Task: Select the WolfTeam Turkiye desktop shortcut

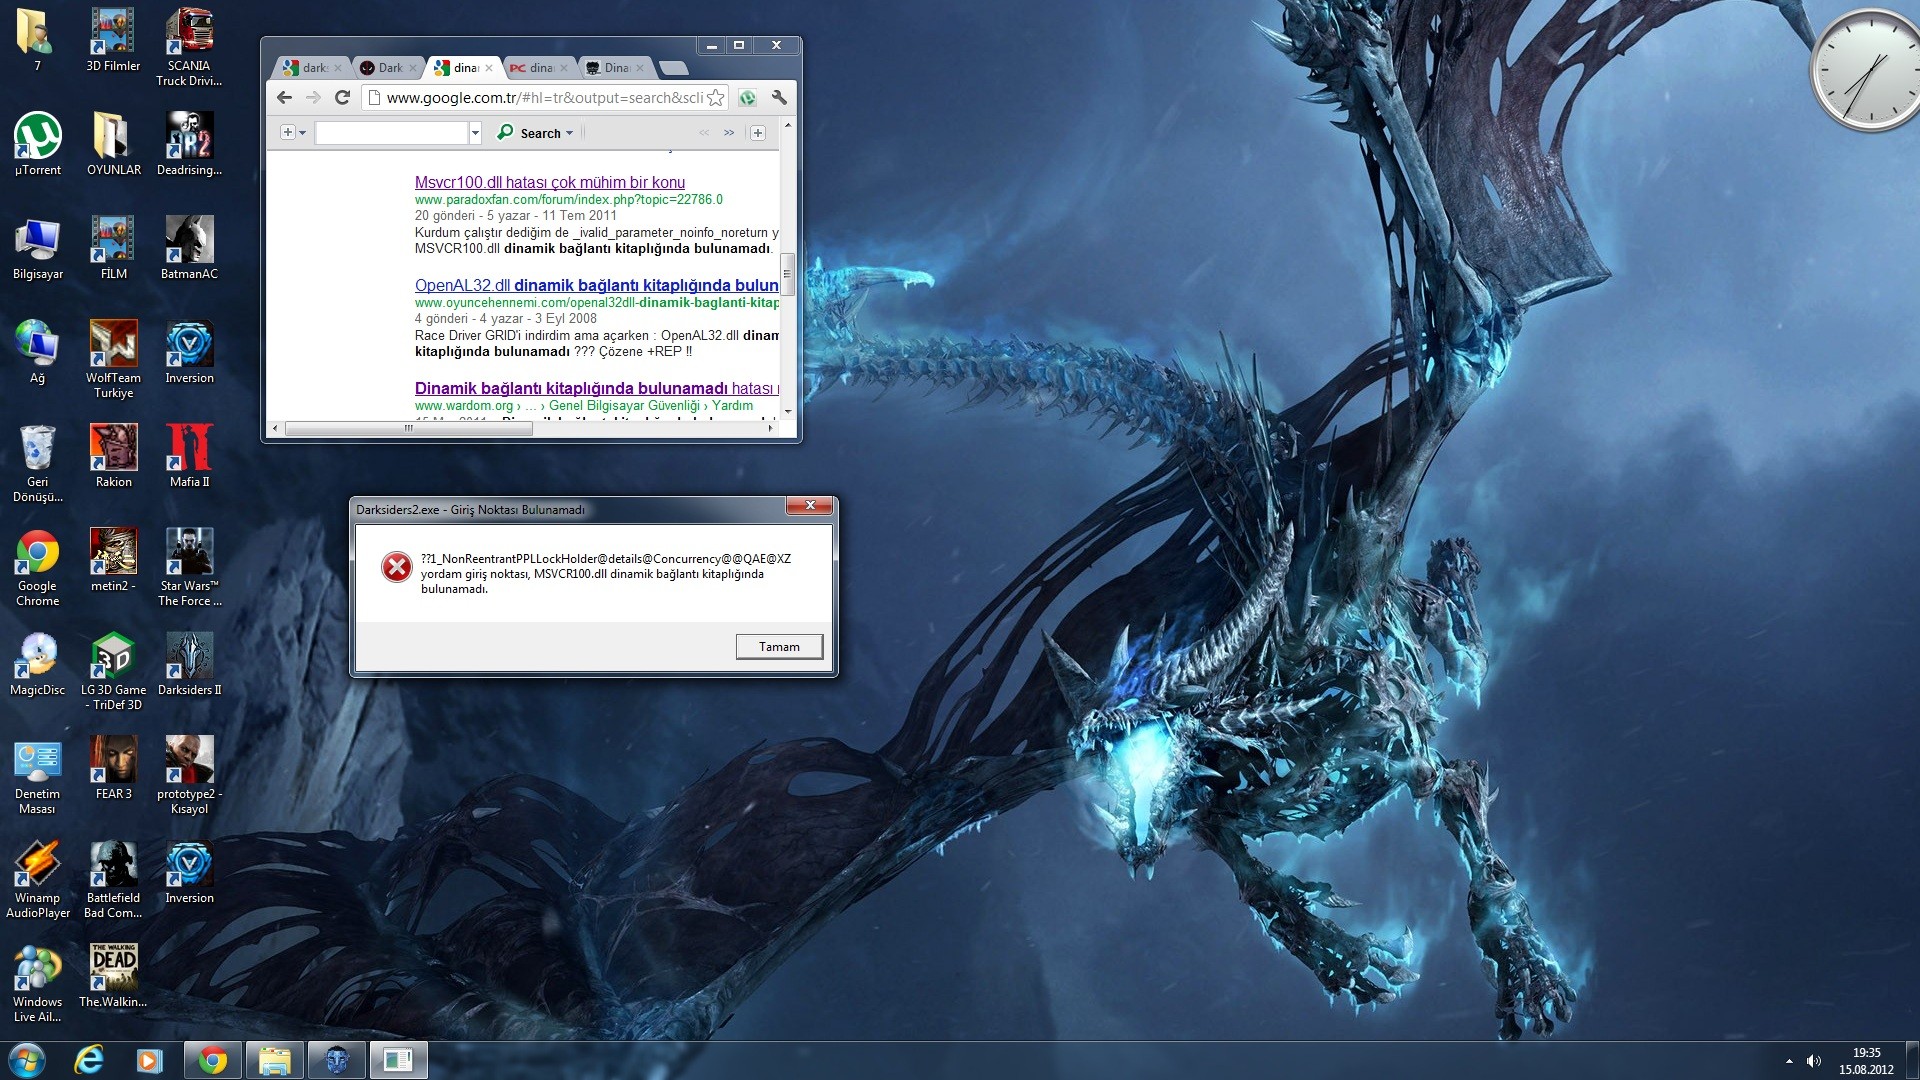Action: click(x=113, y=359)
